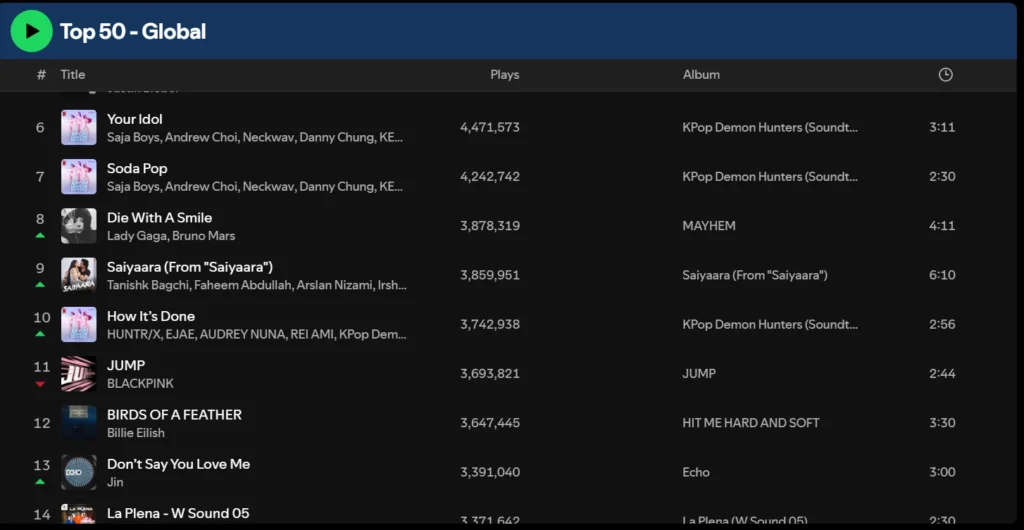This screenshot has width=1024, height=530.
Task: Click the 2:44 duration for JUMP
Action: [942, 374]
